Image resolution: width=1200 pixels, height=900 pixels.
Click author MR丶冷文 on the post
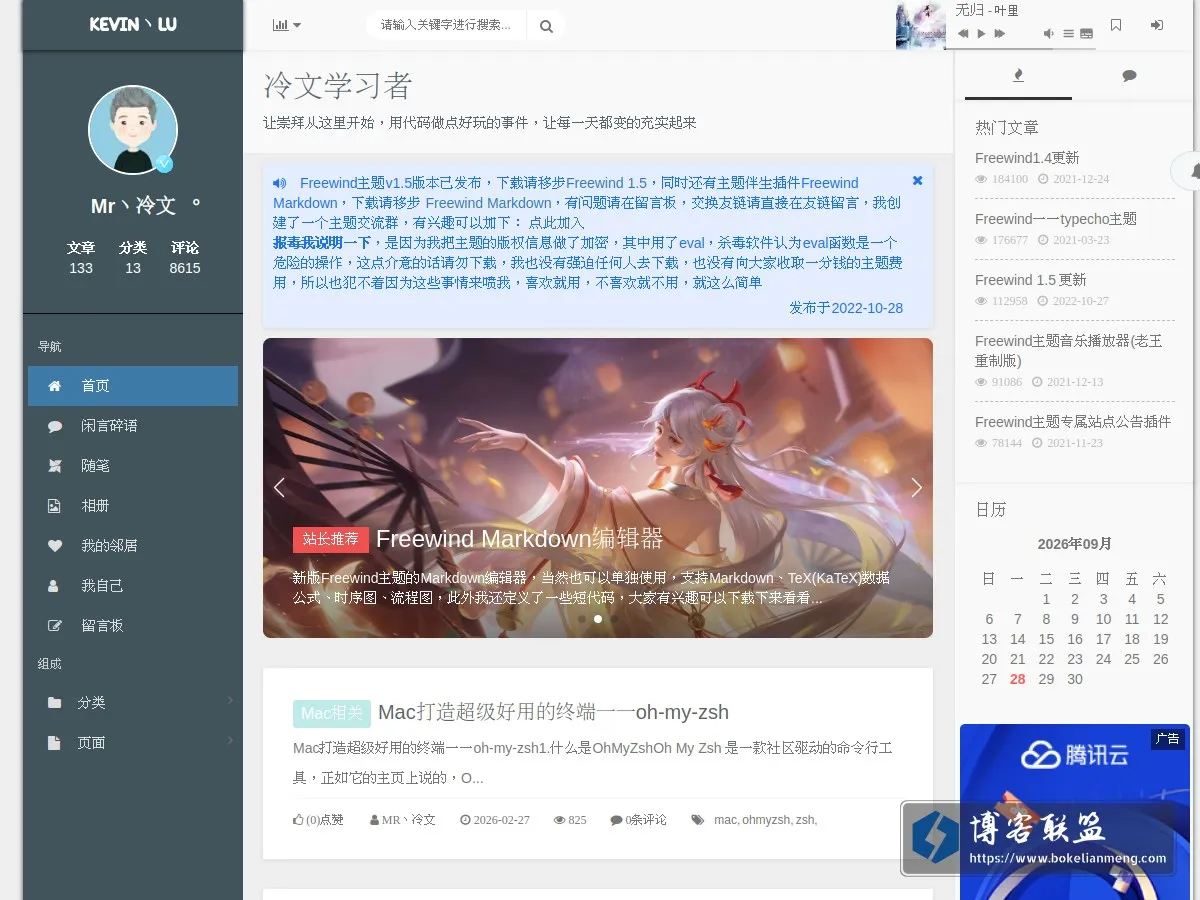click(403, 820)
